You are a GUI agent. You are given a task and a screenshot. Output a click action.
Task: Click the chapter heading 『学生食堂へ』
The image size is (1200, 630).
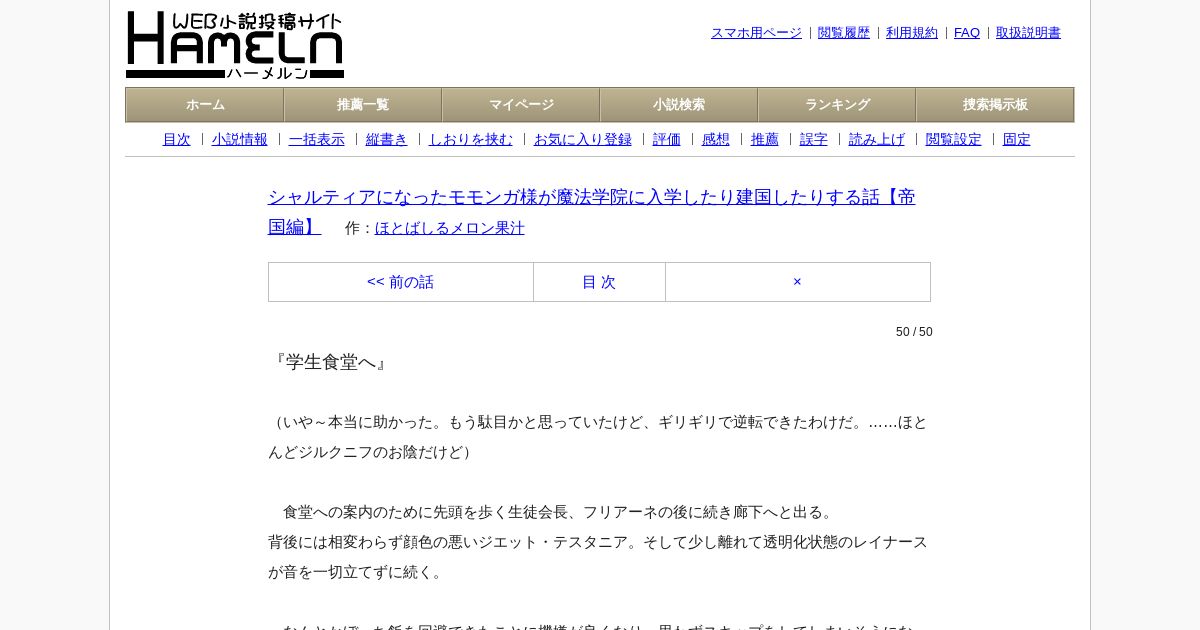(330, 362)
